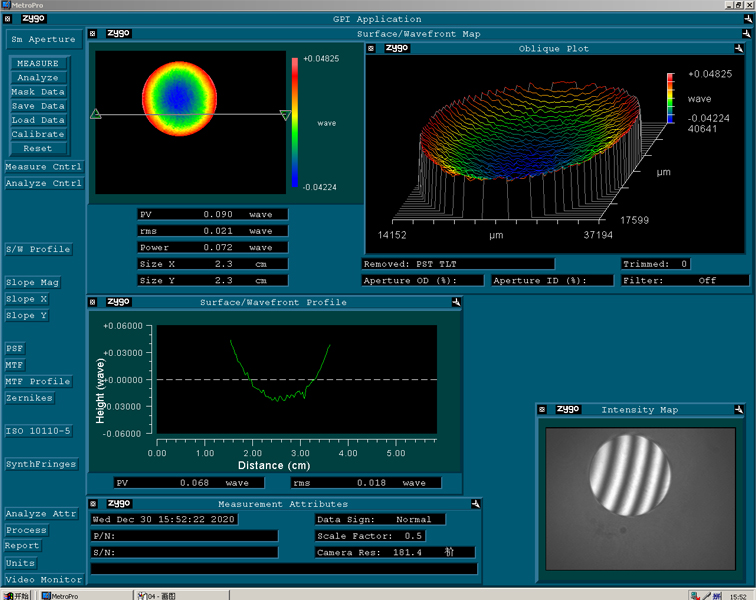Screen dimensions: 756x600
Task: Click the color scale bar in wavefront map
Action: tap(294, 122)
